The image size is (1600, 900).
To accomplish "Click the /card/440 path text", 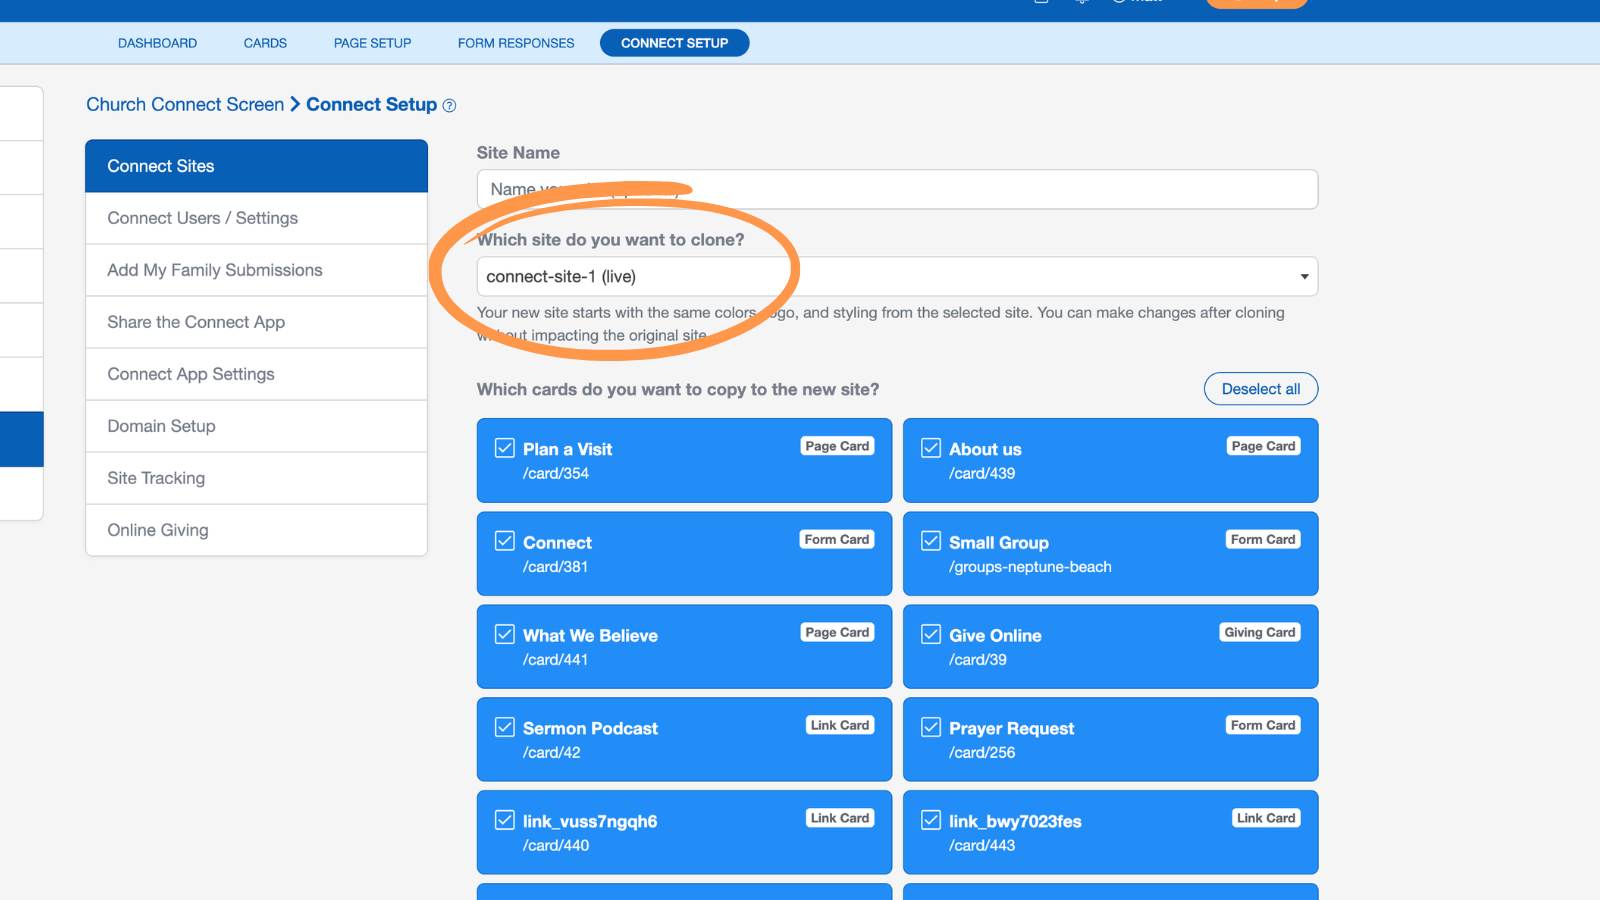I will coord(556,845).
